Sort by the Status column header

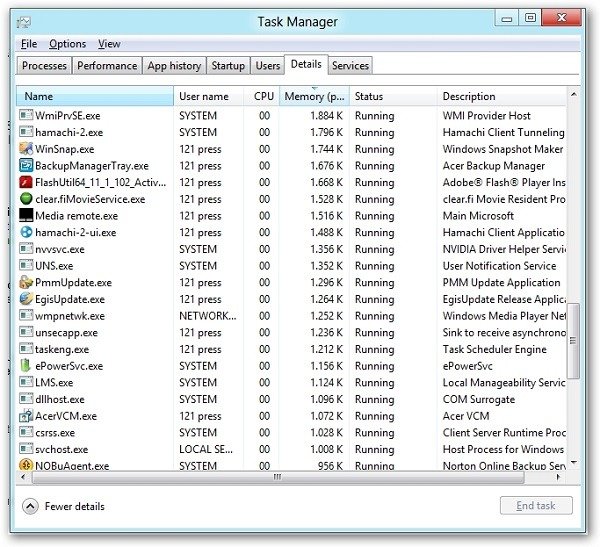393,96
